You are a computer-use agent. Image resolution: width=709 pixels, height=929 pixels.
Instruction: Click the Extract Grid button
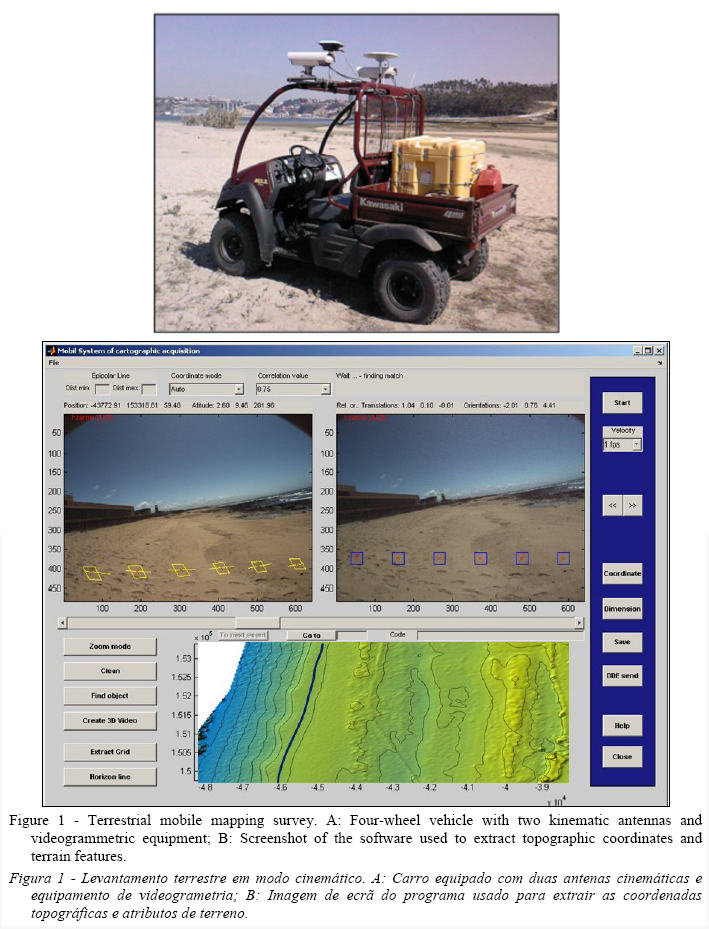point(110,751)
